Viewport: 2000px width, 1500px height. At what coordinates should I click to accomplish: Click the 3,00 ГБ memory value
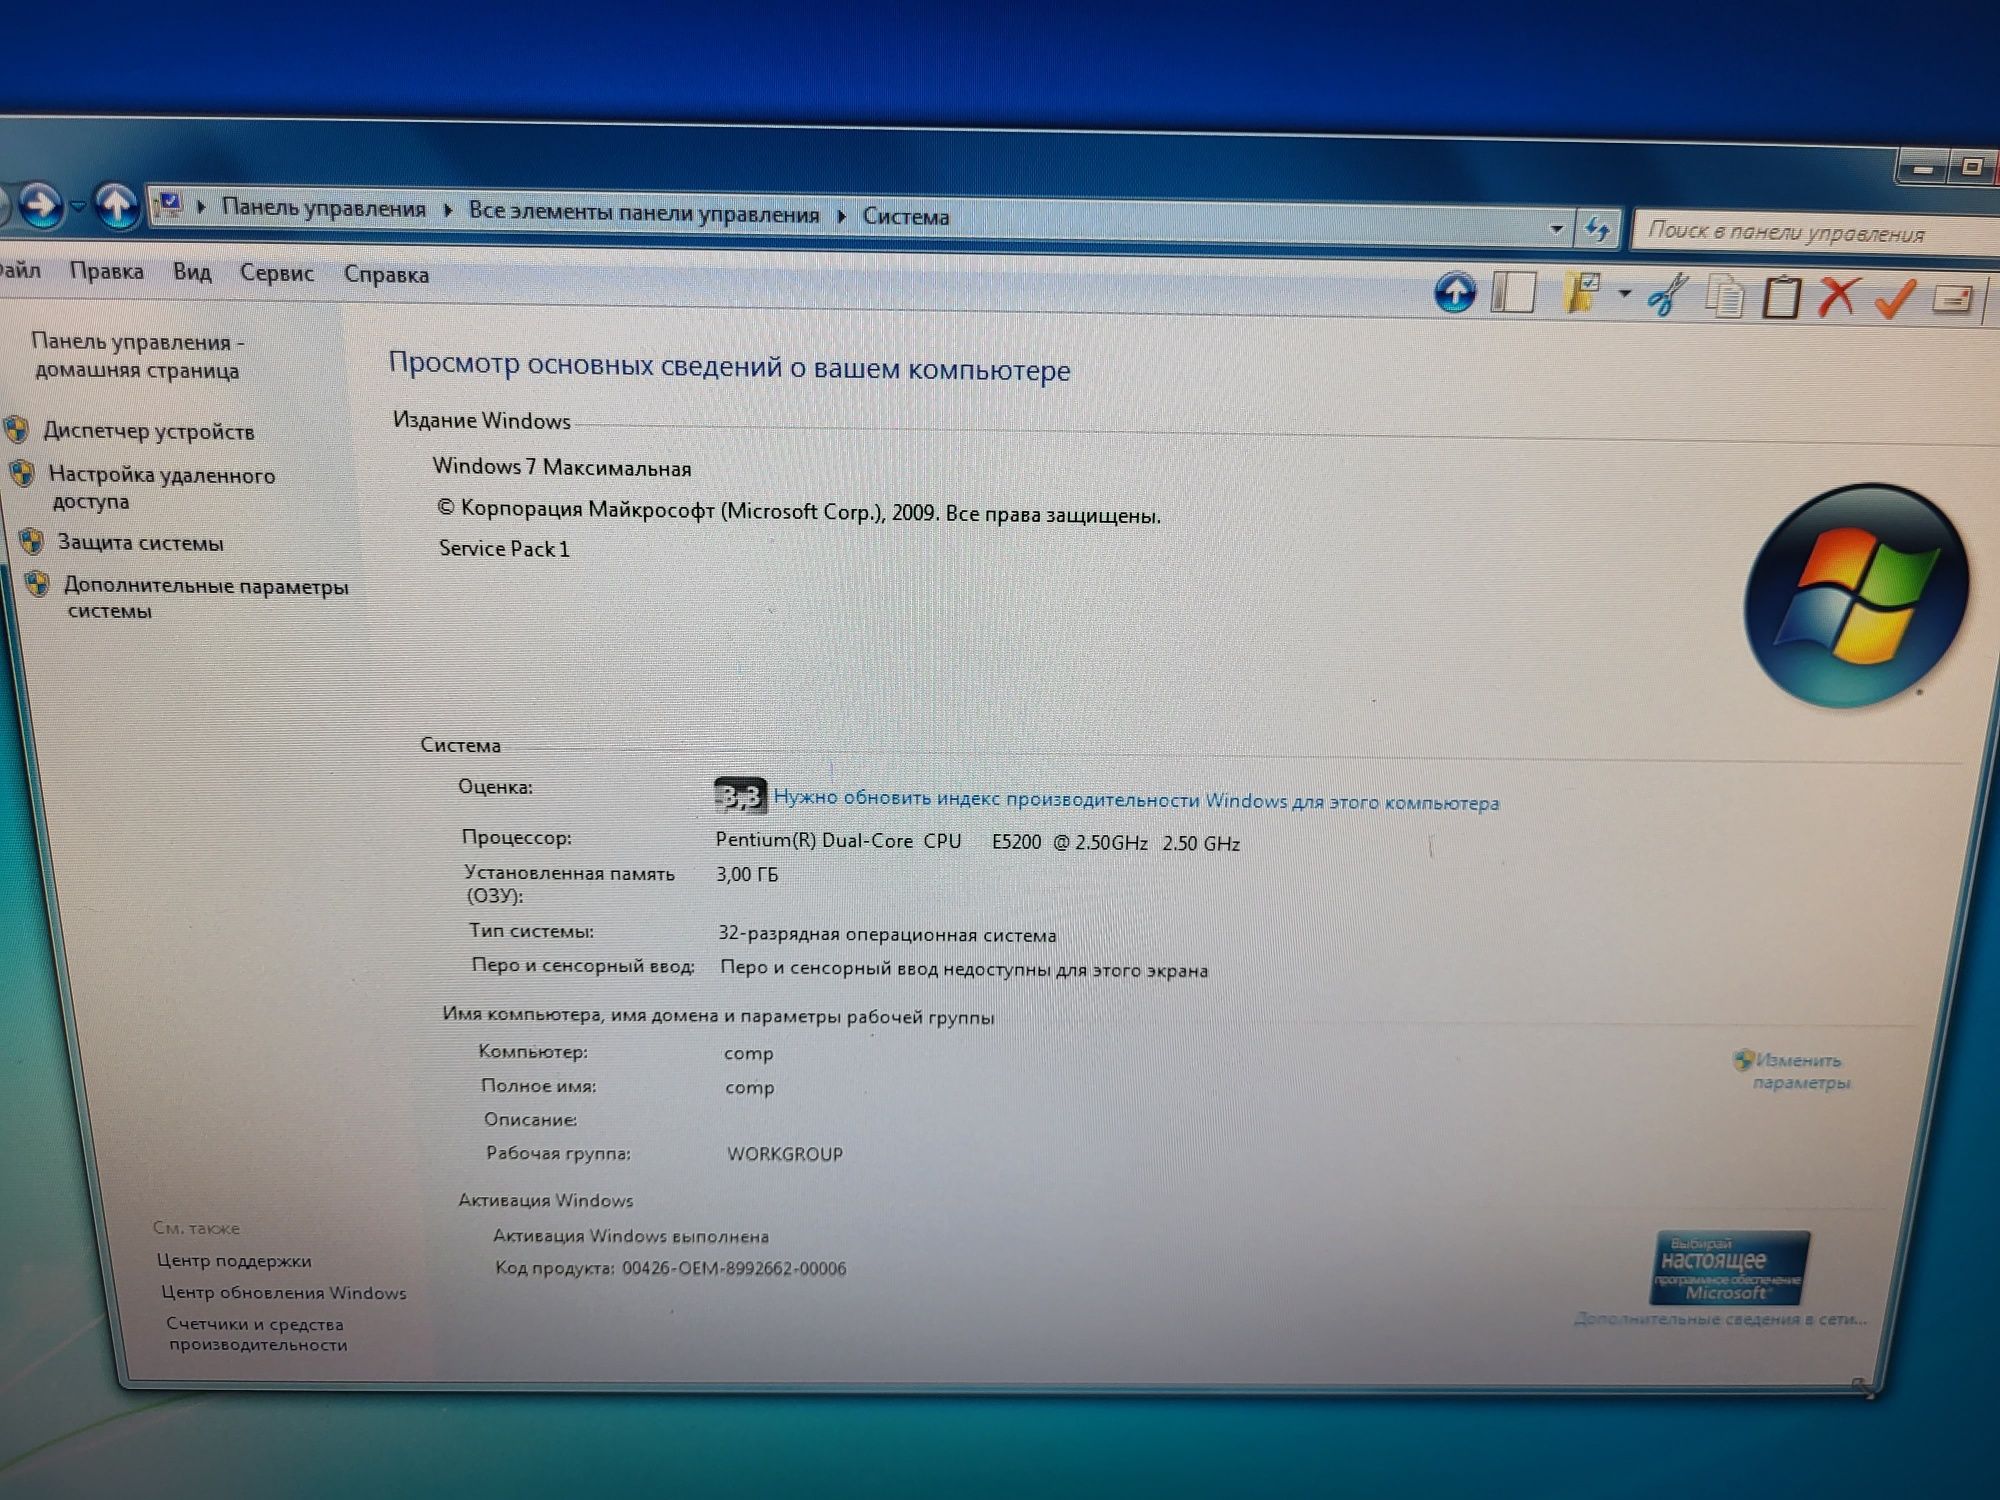click(747, 875)
